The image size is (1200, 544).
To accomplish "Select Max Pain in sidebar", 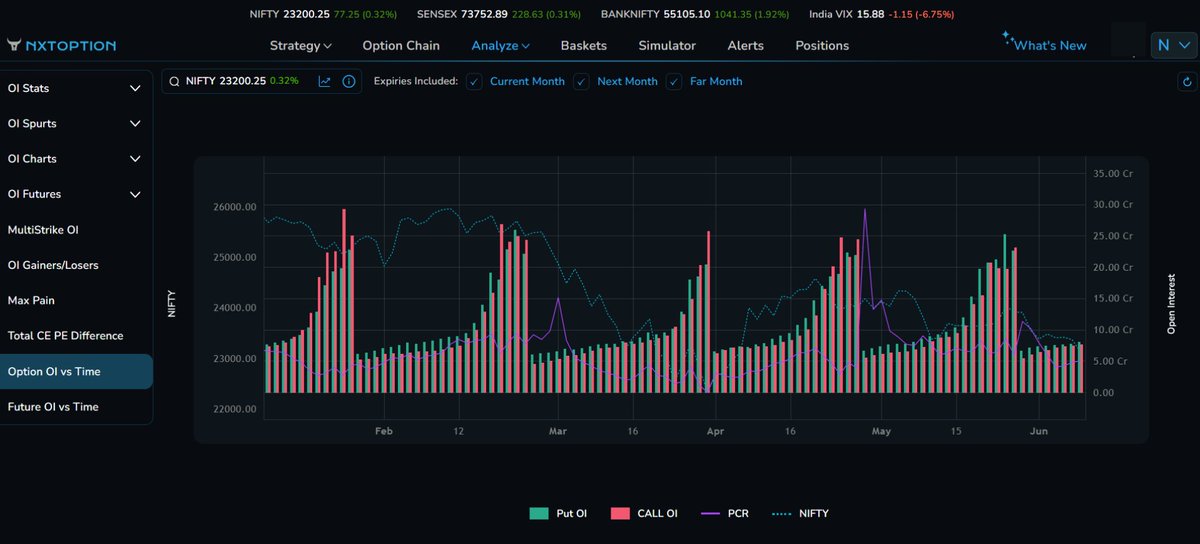I will tap(76, 300).
